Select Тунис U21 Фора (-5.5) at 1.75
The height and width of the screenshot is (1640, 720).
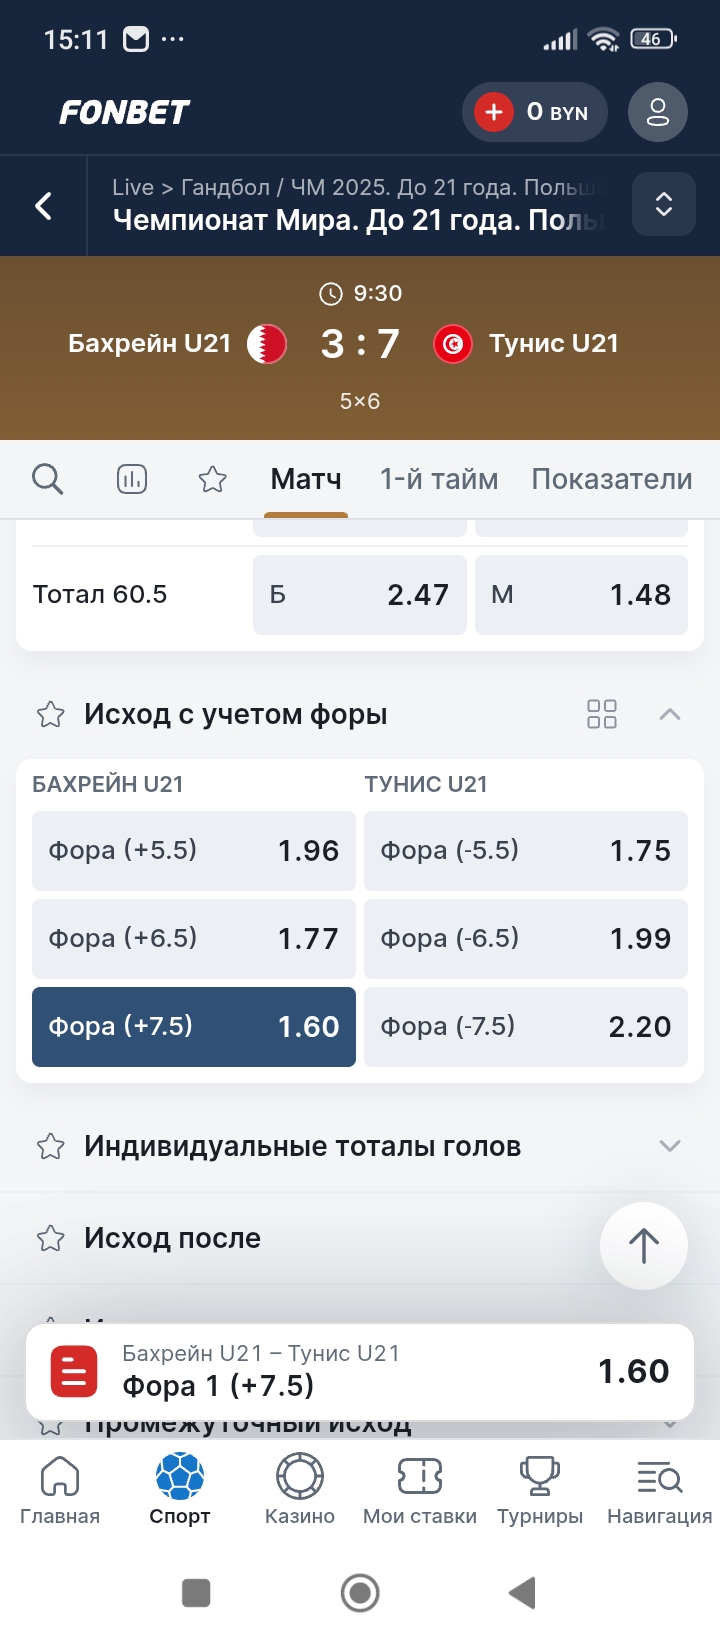point(526,851)
